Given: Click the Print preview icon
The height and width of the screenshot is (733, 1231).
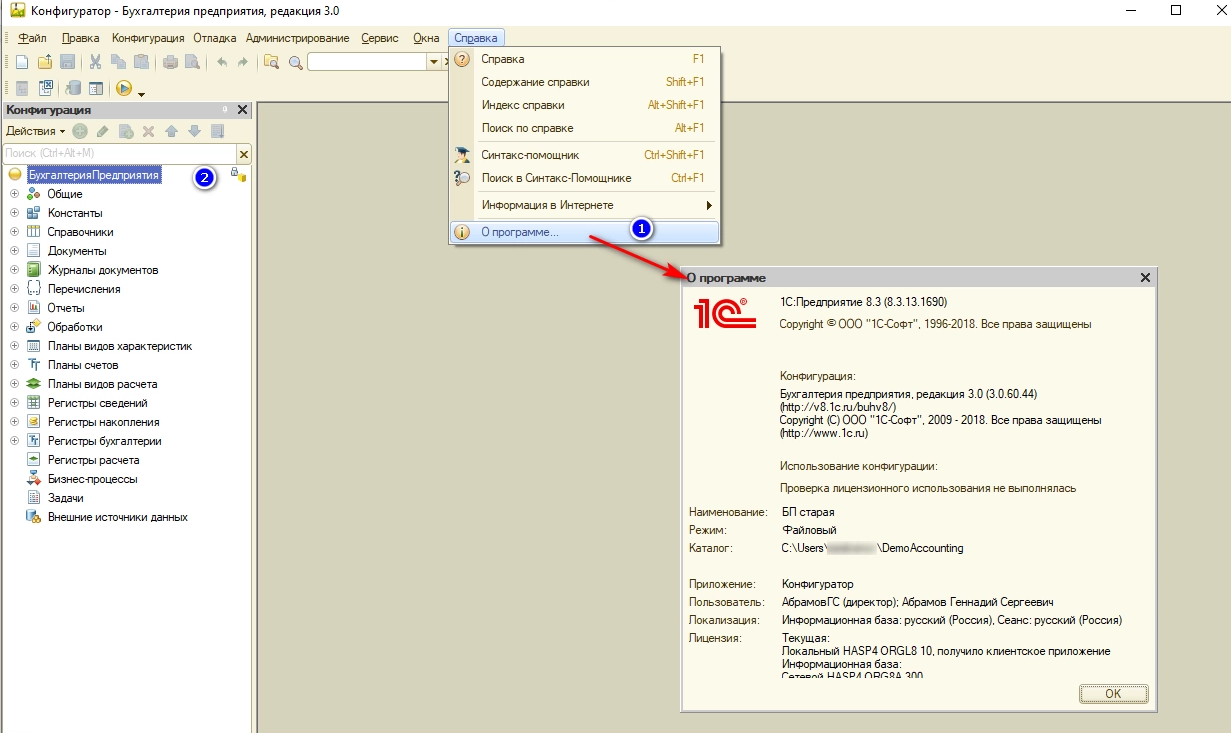Looking at the screenshot, I should pos(192,62).
